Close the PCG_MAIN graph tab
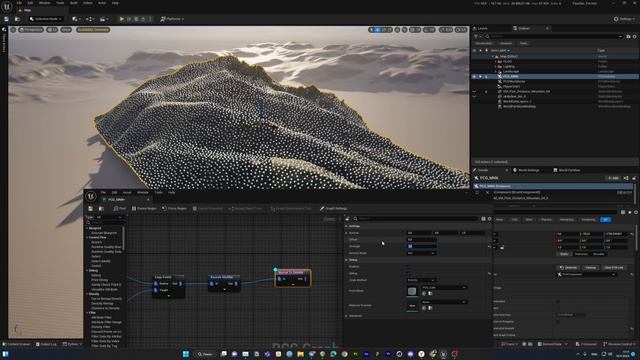The image size is (640, 360). (x=148, y=200)
